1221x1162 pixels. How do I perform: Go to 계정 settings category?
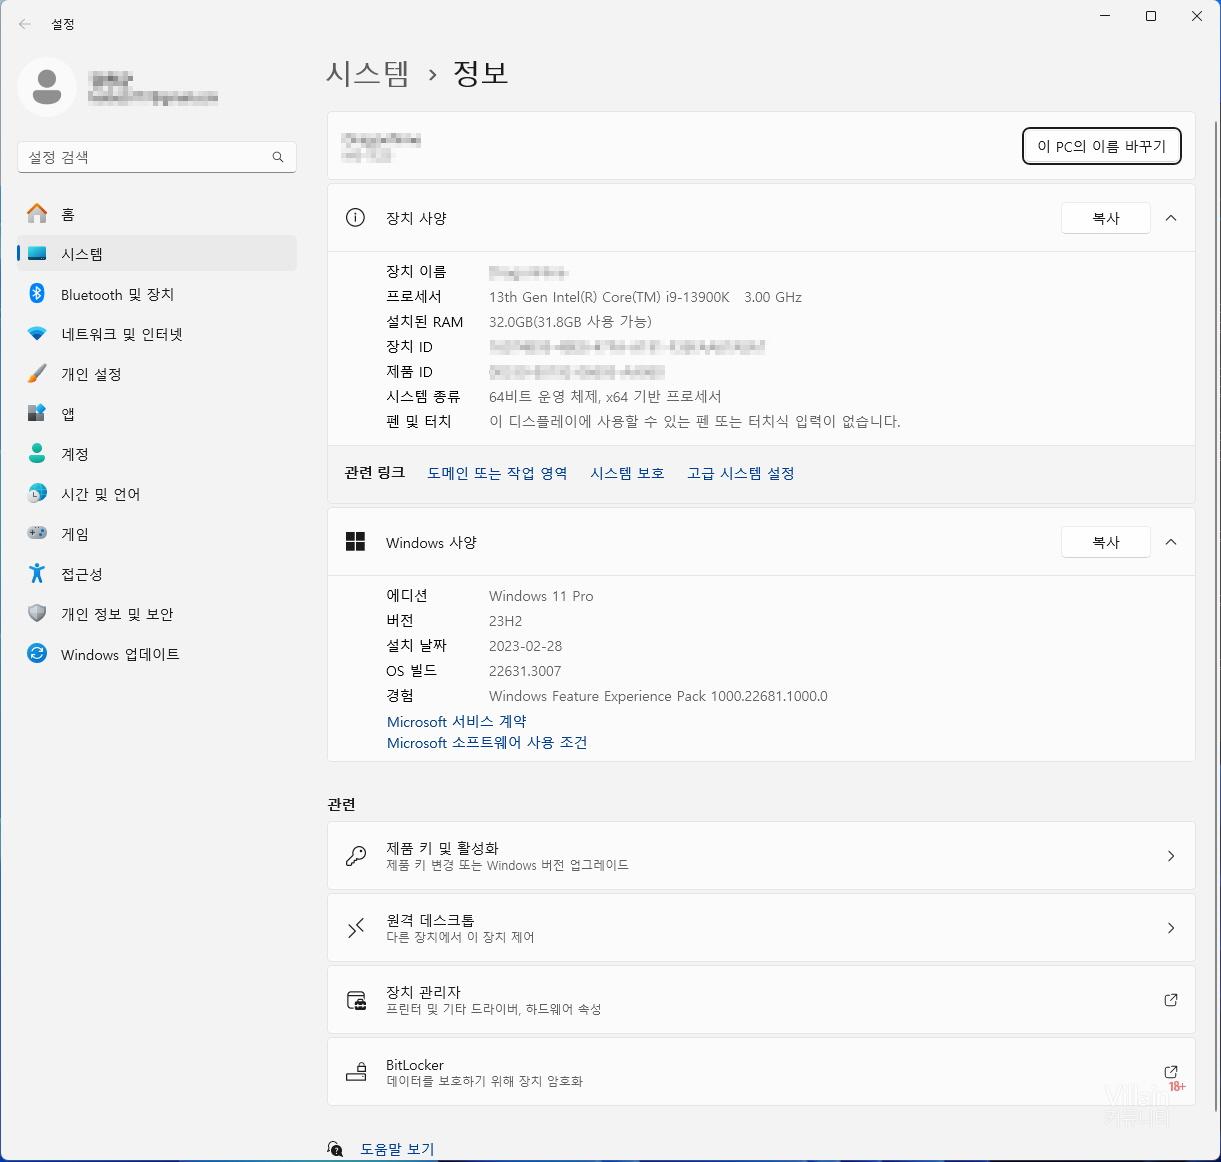click(75, 454)
